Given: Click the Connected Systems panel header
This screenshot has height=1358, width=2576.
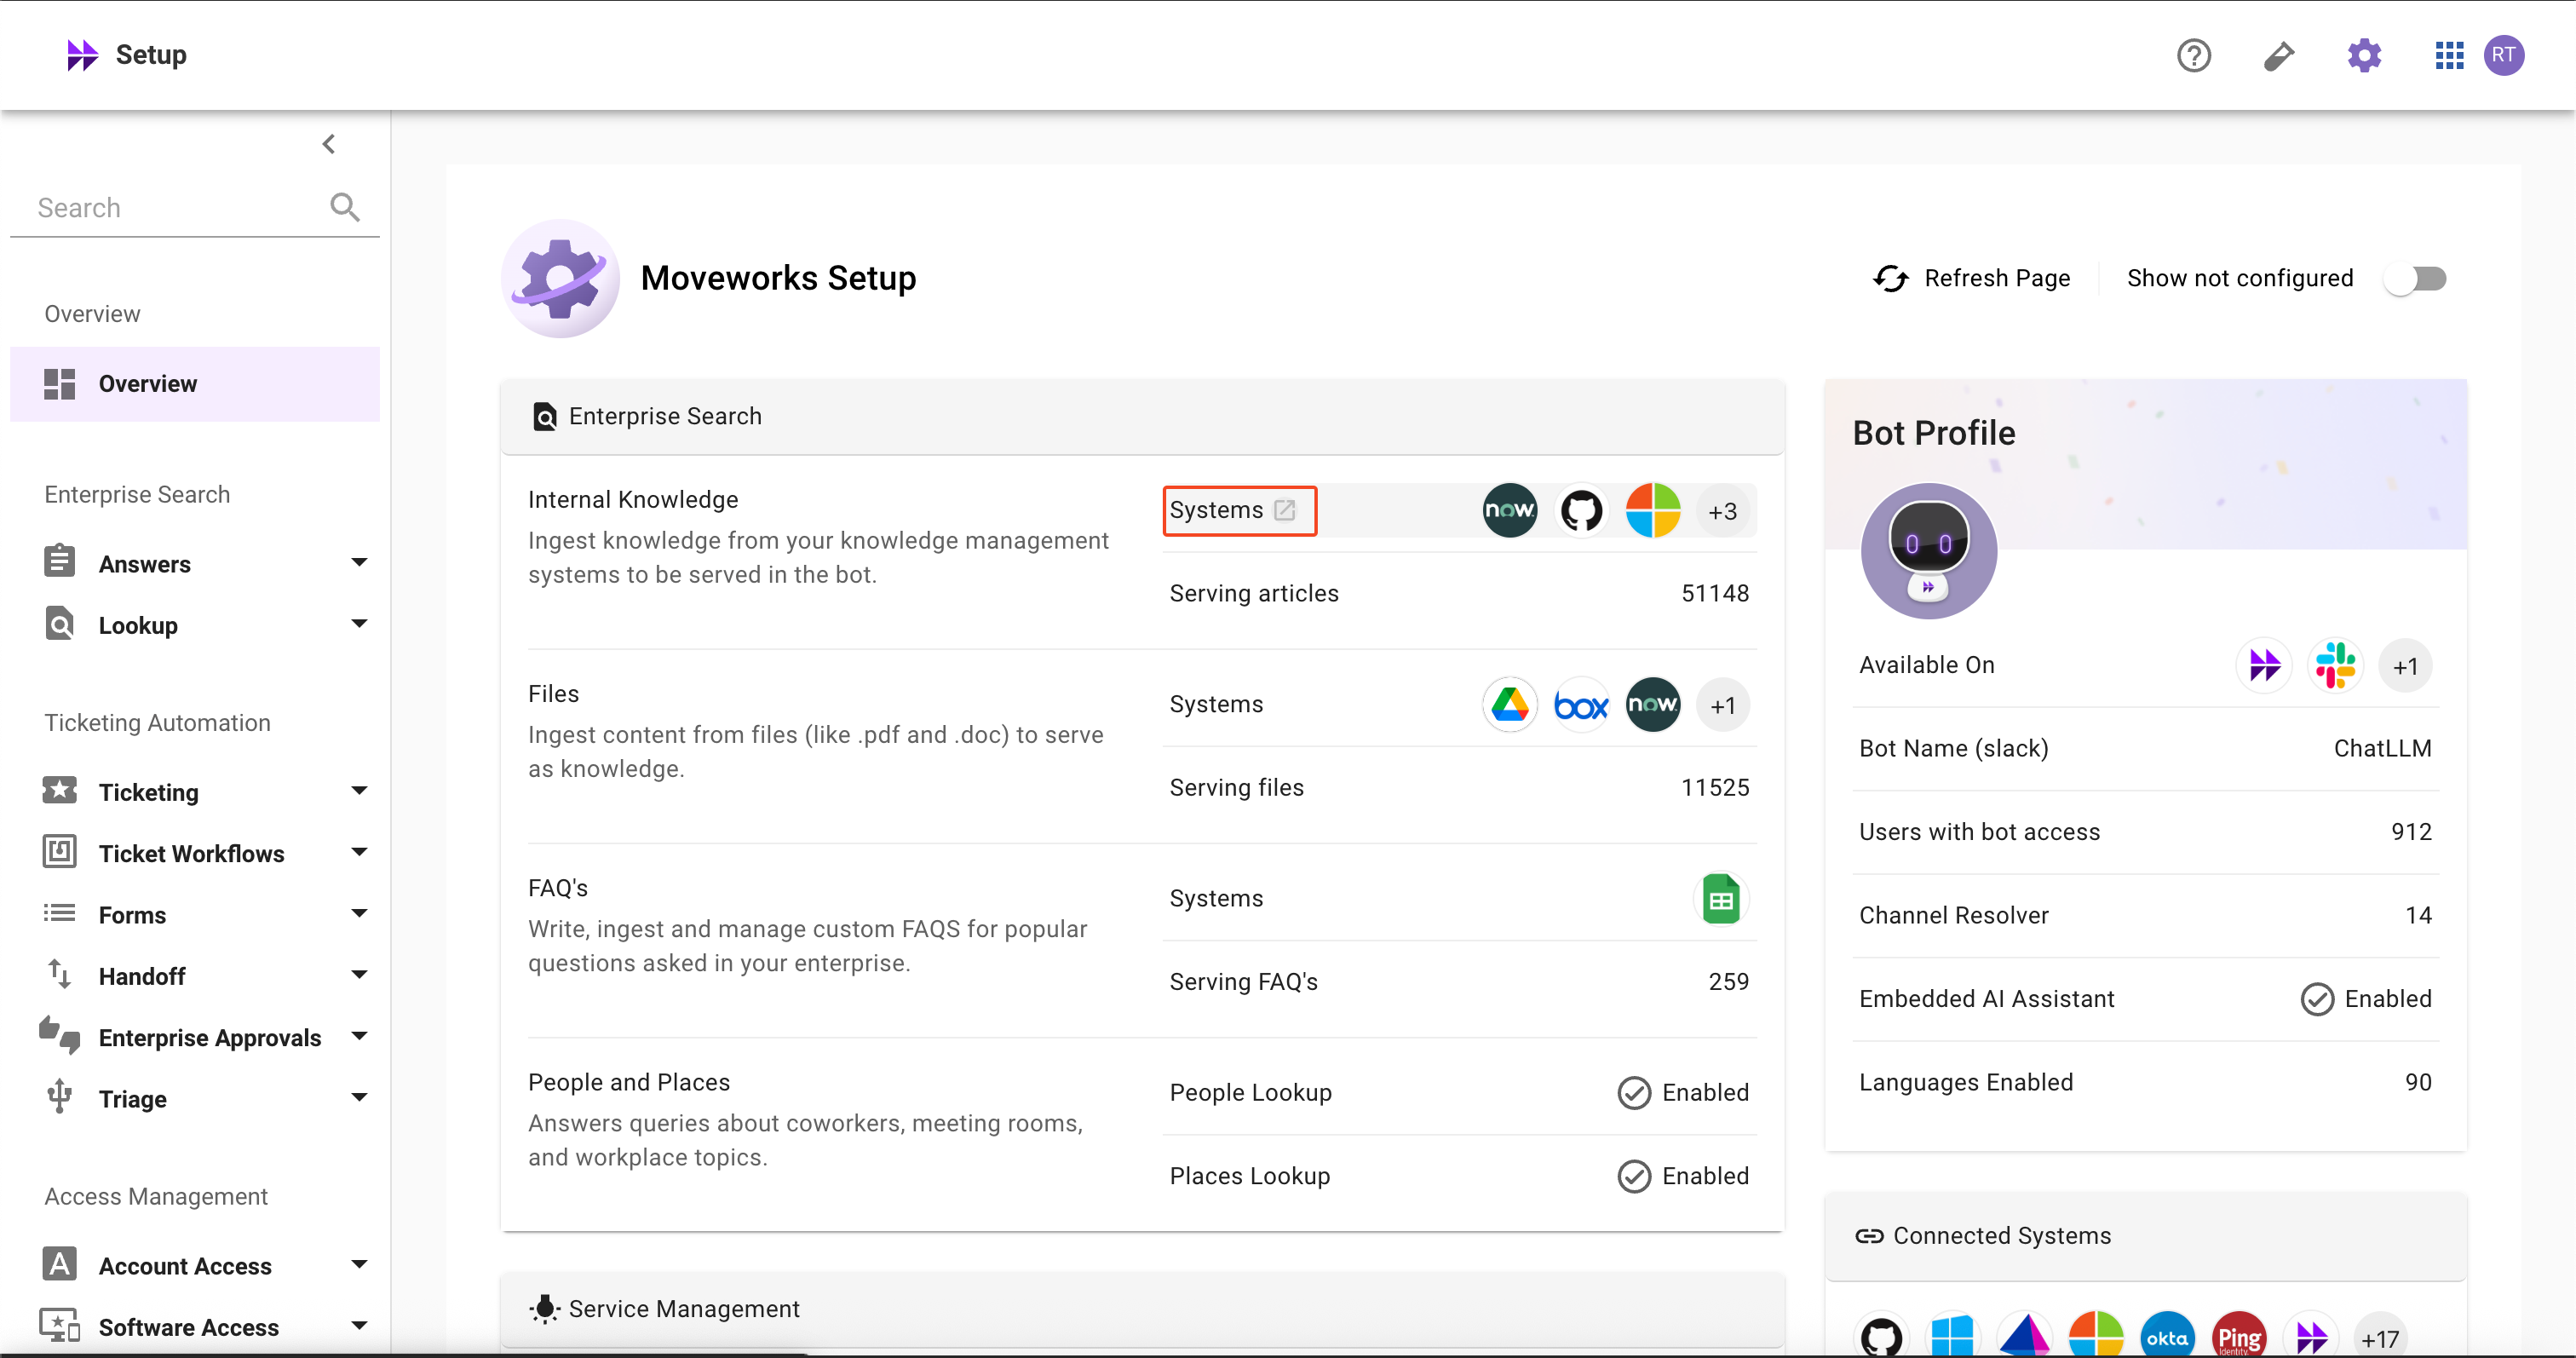Looking at the screenshot, I should 2146,1236.
